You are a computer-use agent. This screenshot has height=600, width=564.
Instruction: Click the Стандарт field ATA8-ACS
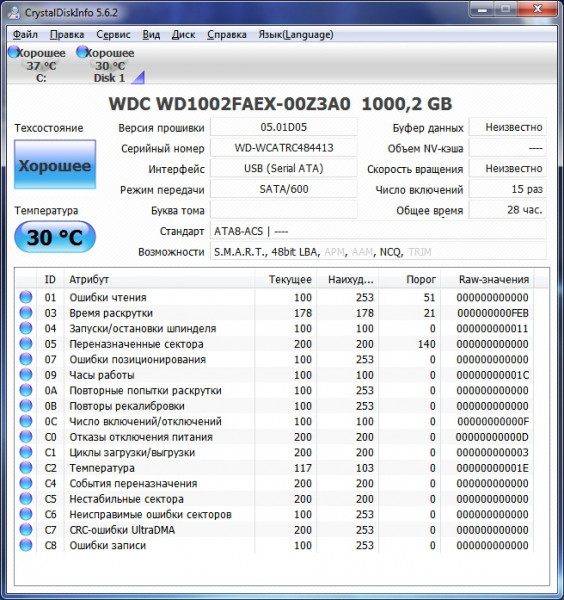(378, 231)
